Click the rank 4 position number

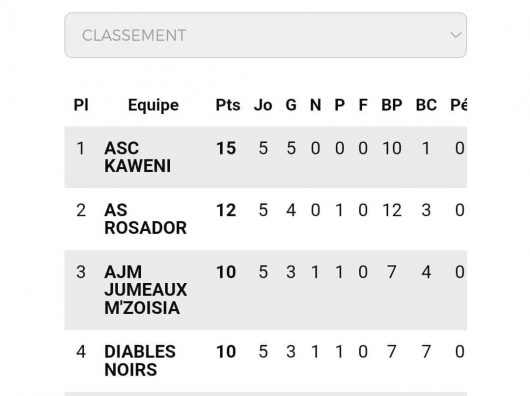(81, 352)
